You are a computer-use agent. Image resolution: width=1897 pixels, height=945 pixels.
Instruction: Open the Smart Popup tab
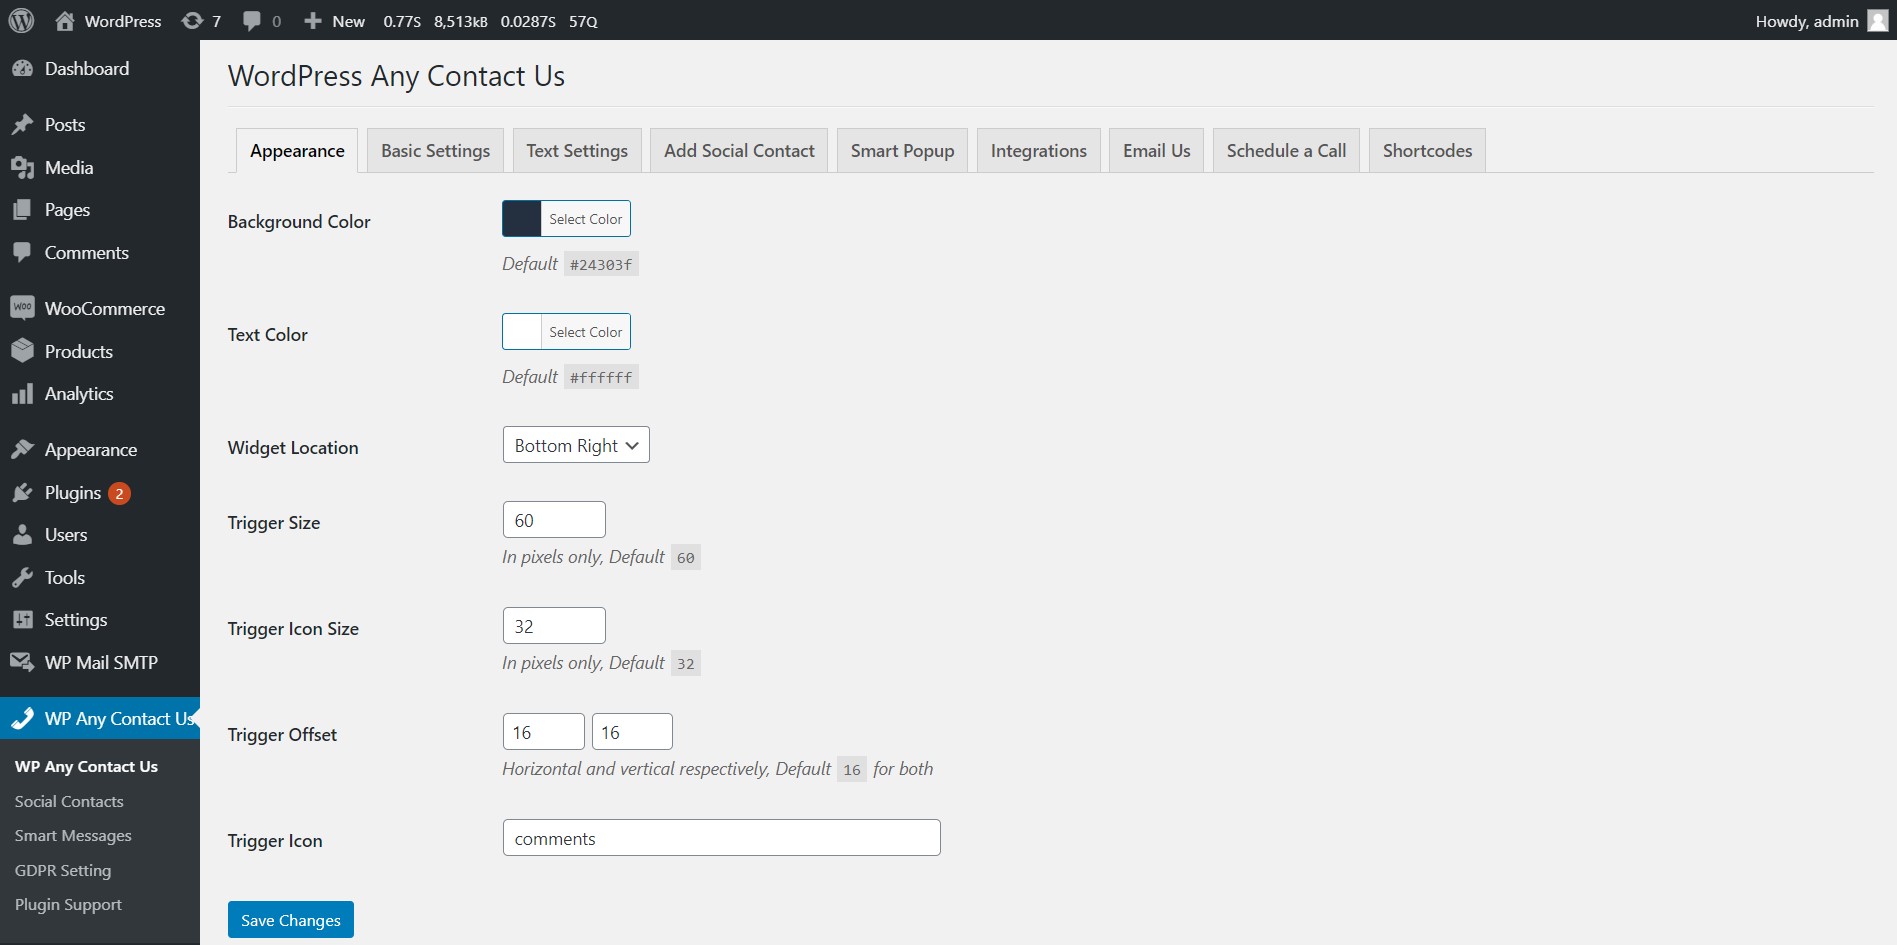[902, 151]
